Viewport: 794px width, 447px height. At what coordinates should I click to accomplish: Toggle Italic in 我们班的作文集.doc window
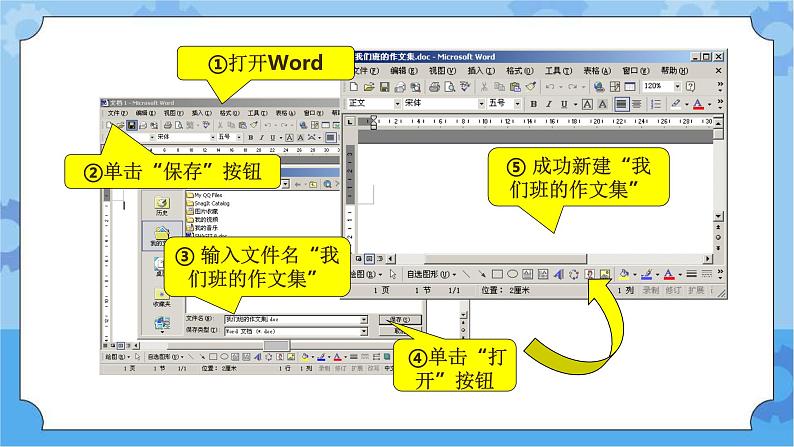tap(548, 103)
